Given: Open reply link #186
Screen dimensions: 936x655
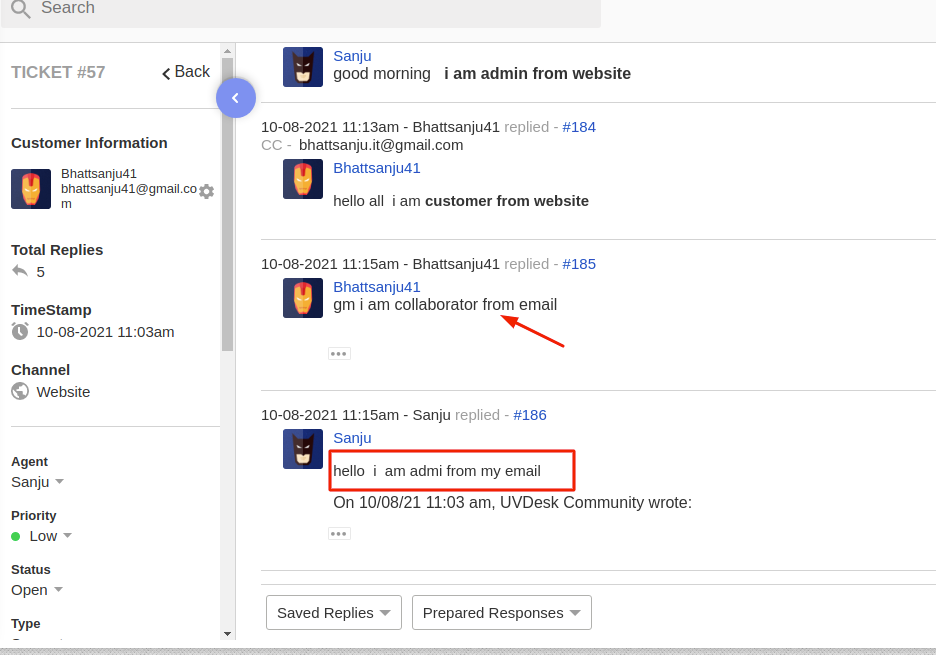Looking at the screenshot, I should [530, 414].
